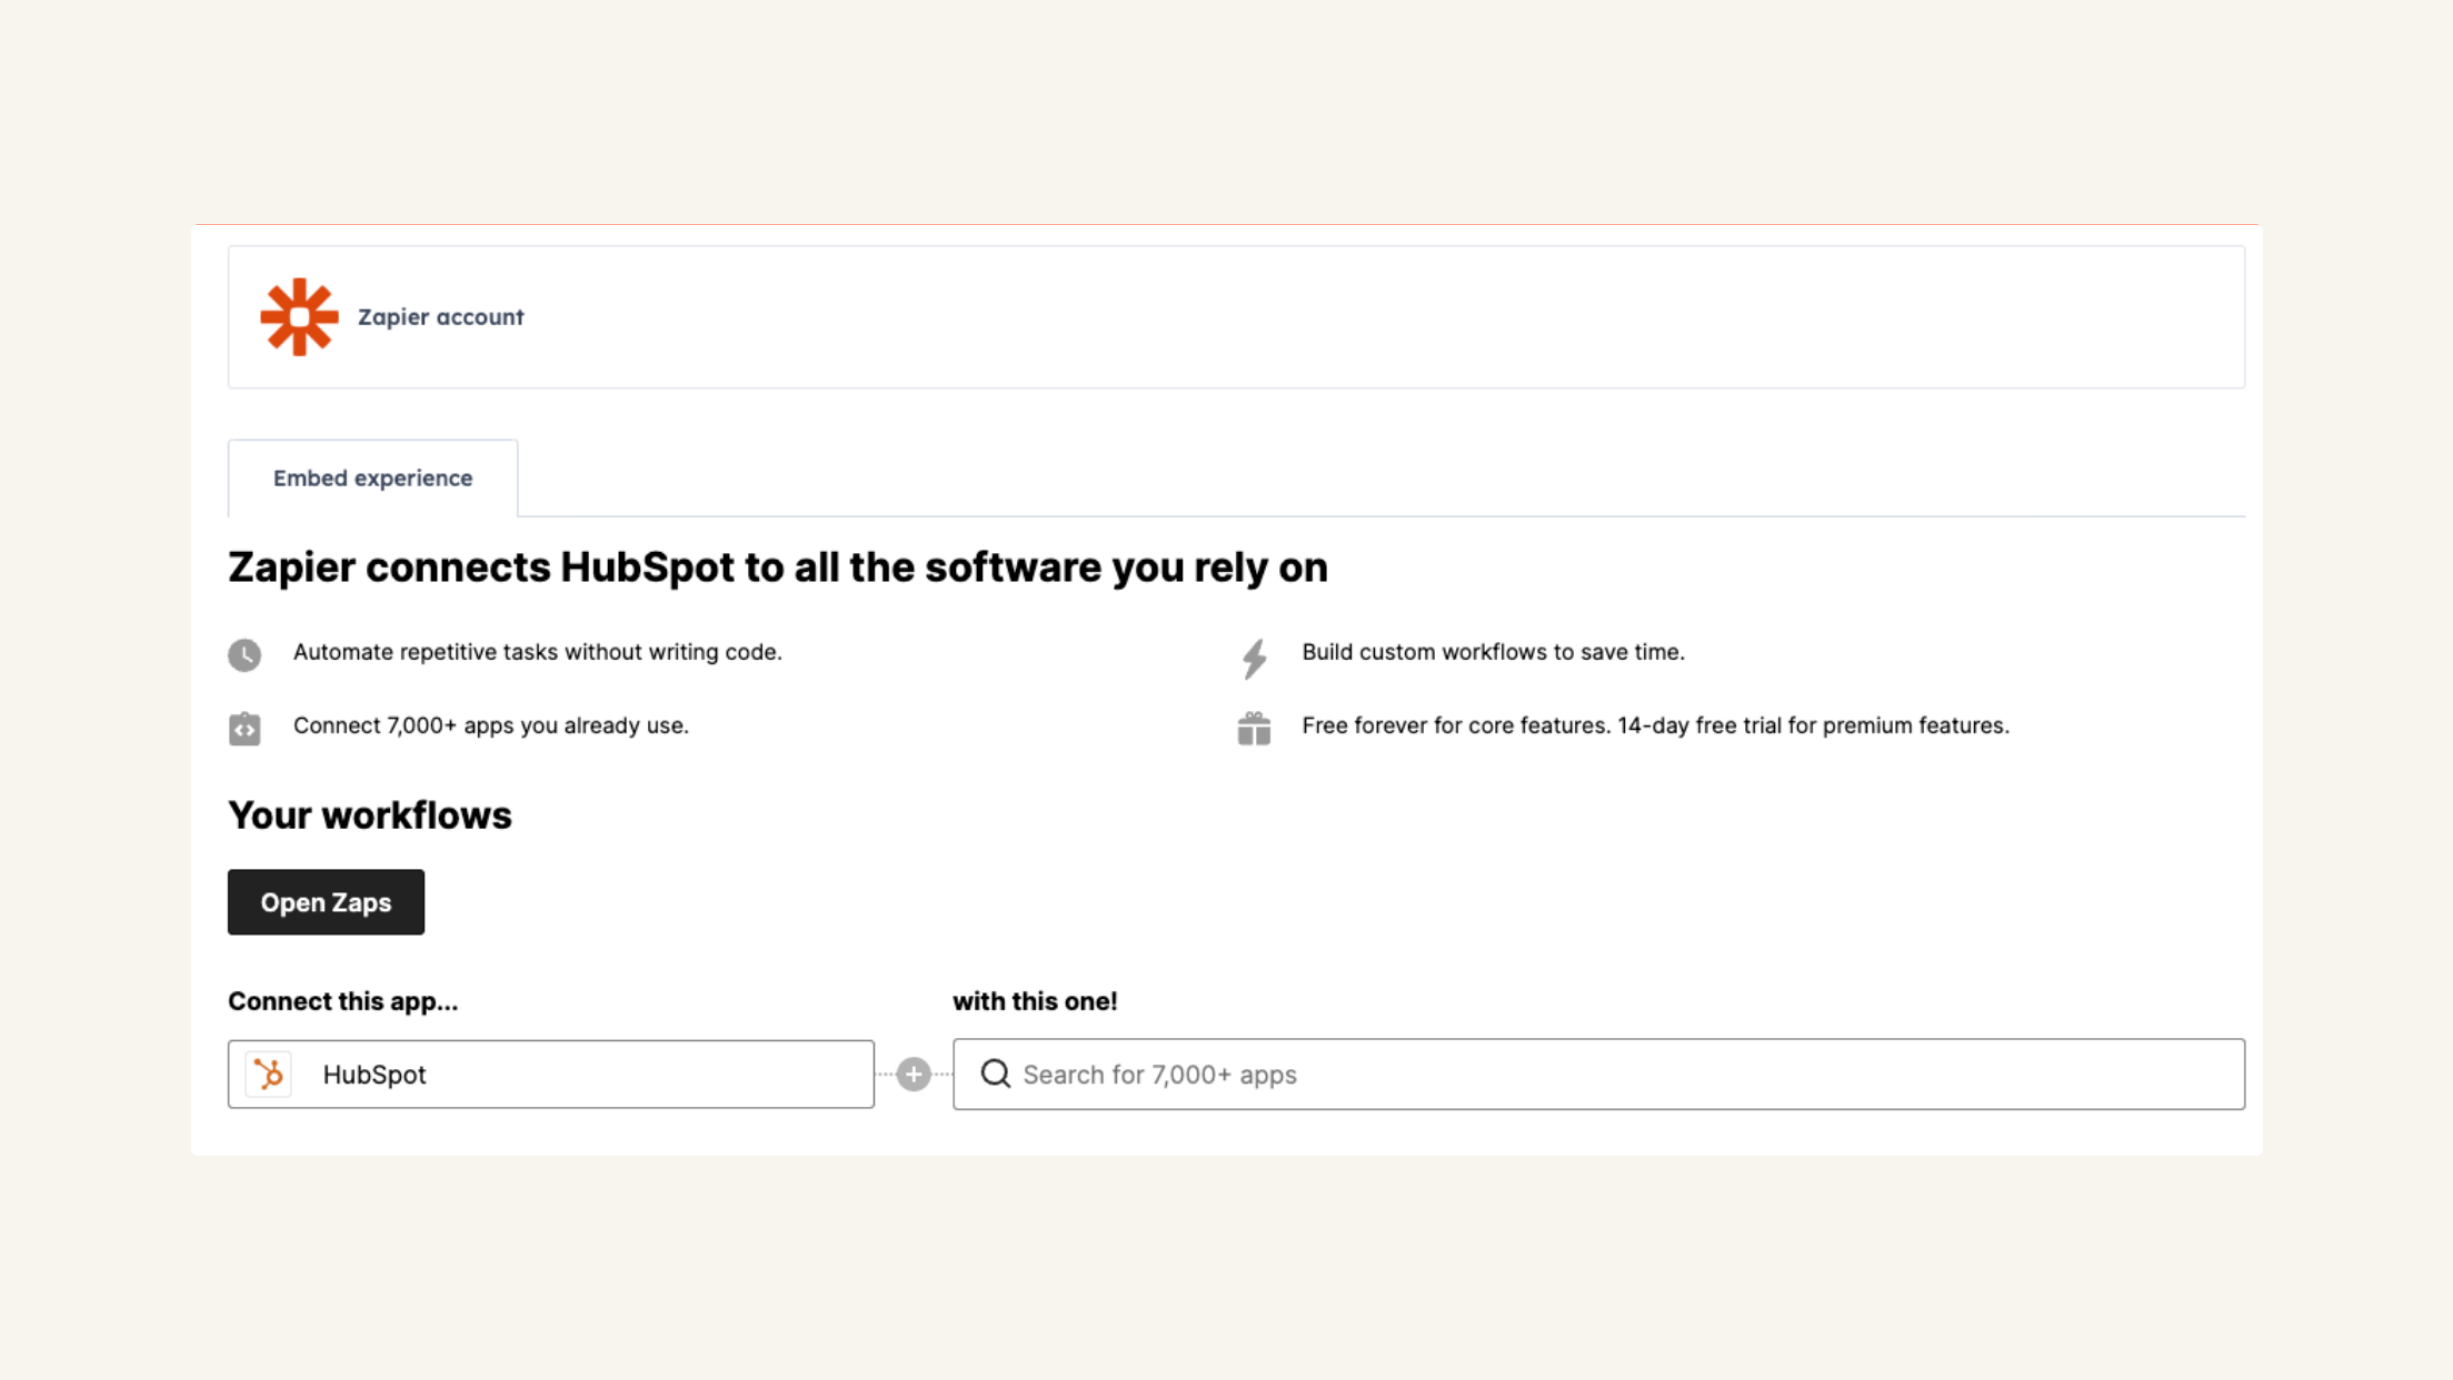Click the Your workflows heading
Screen dimensions: 2453x1380
pyautogui.click(x=369, y=814)
